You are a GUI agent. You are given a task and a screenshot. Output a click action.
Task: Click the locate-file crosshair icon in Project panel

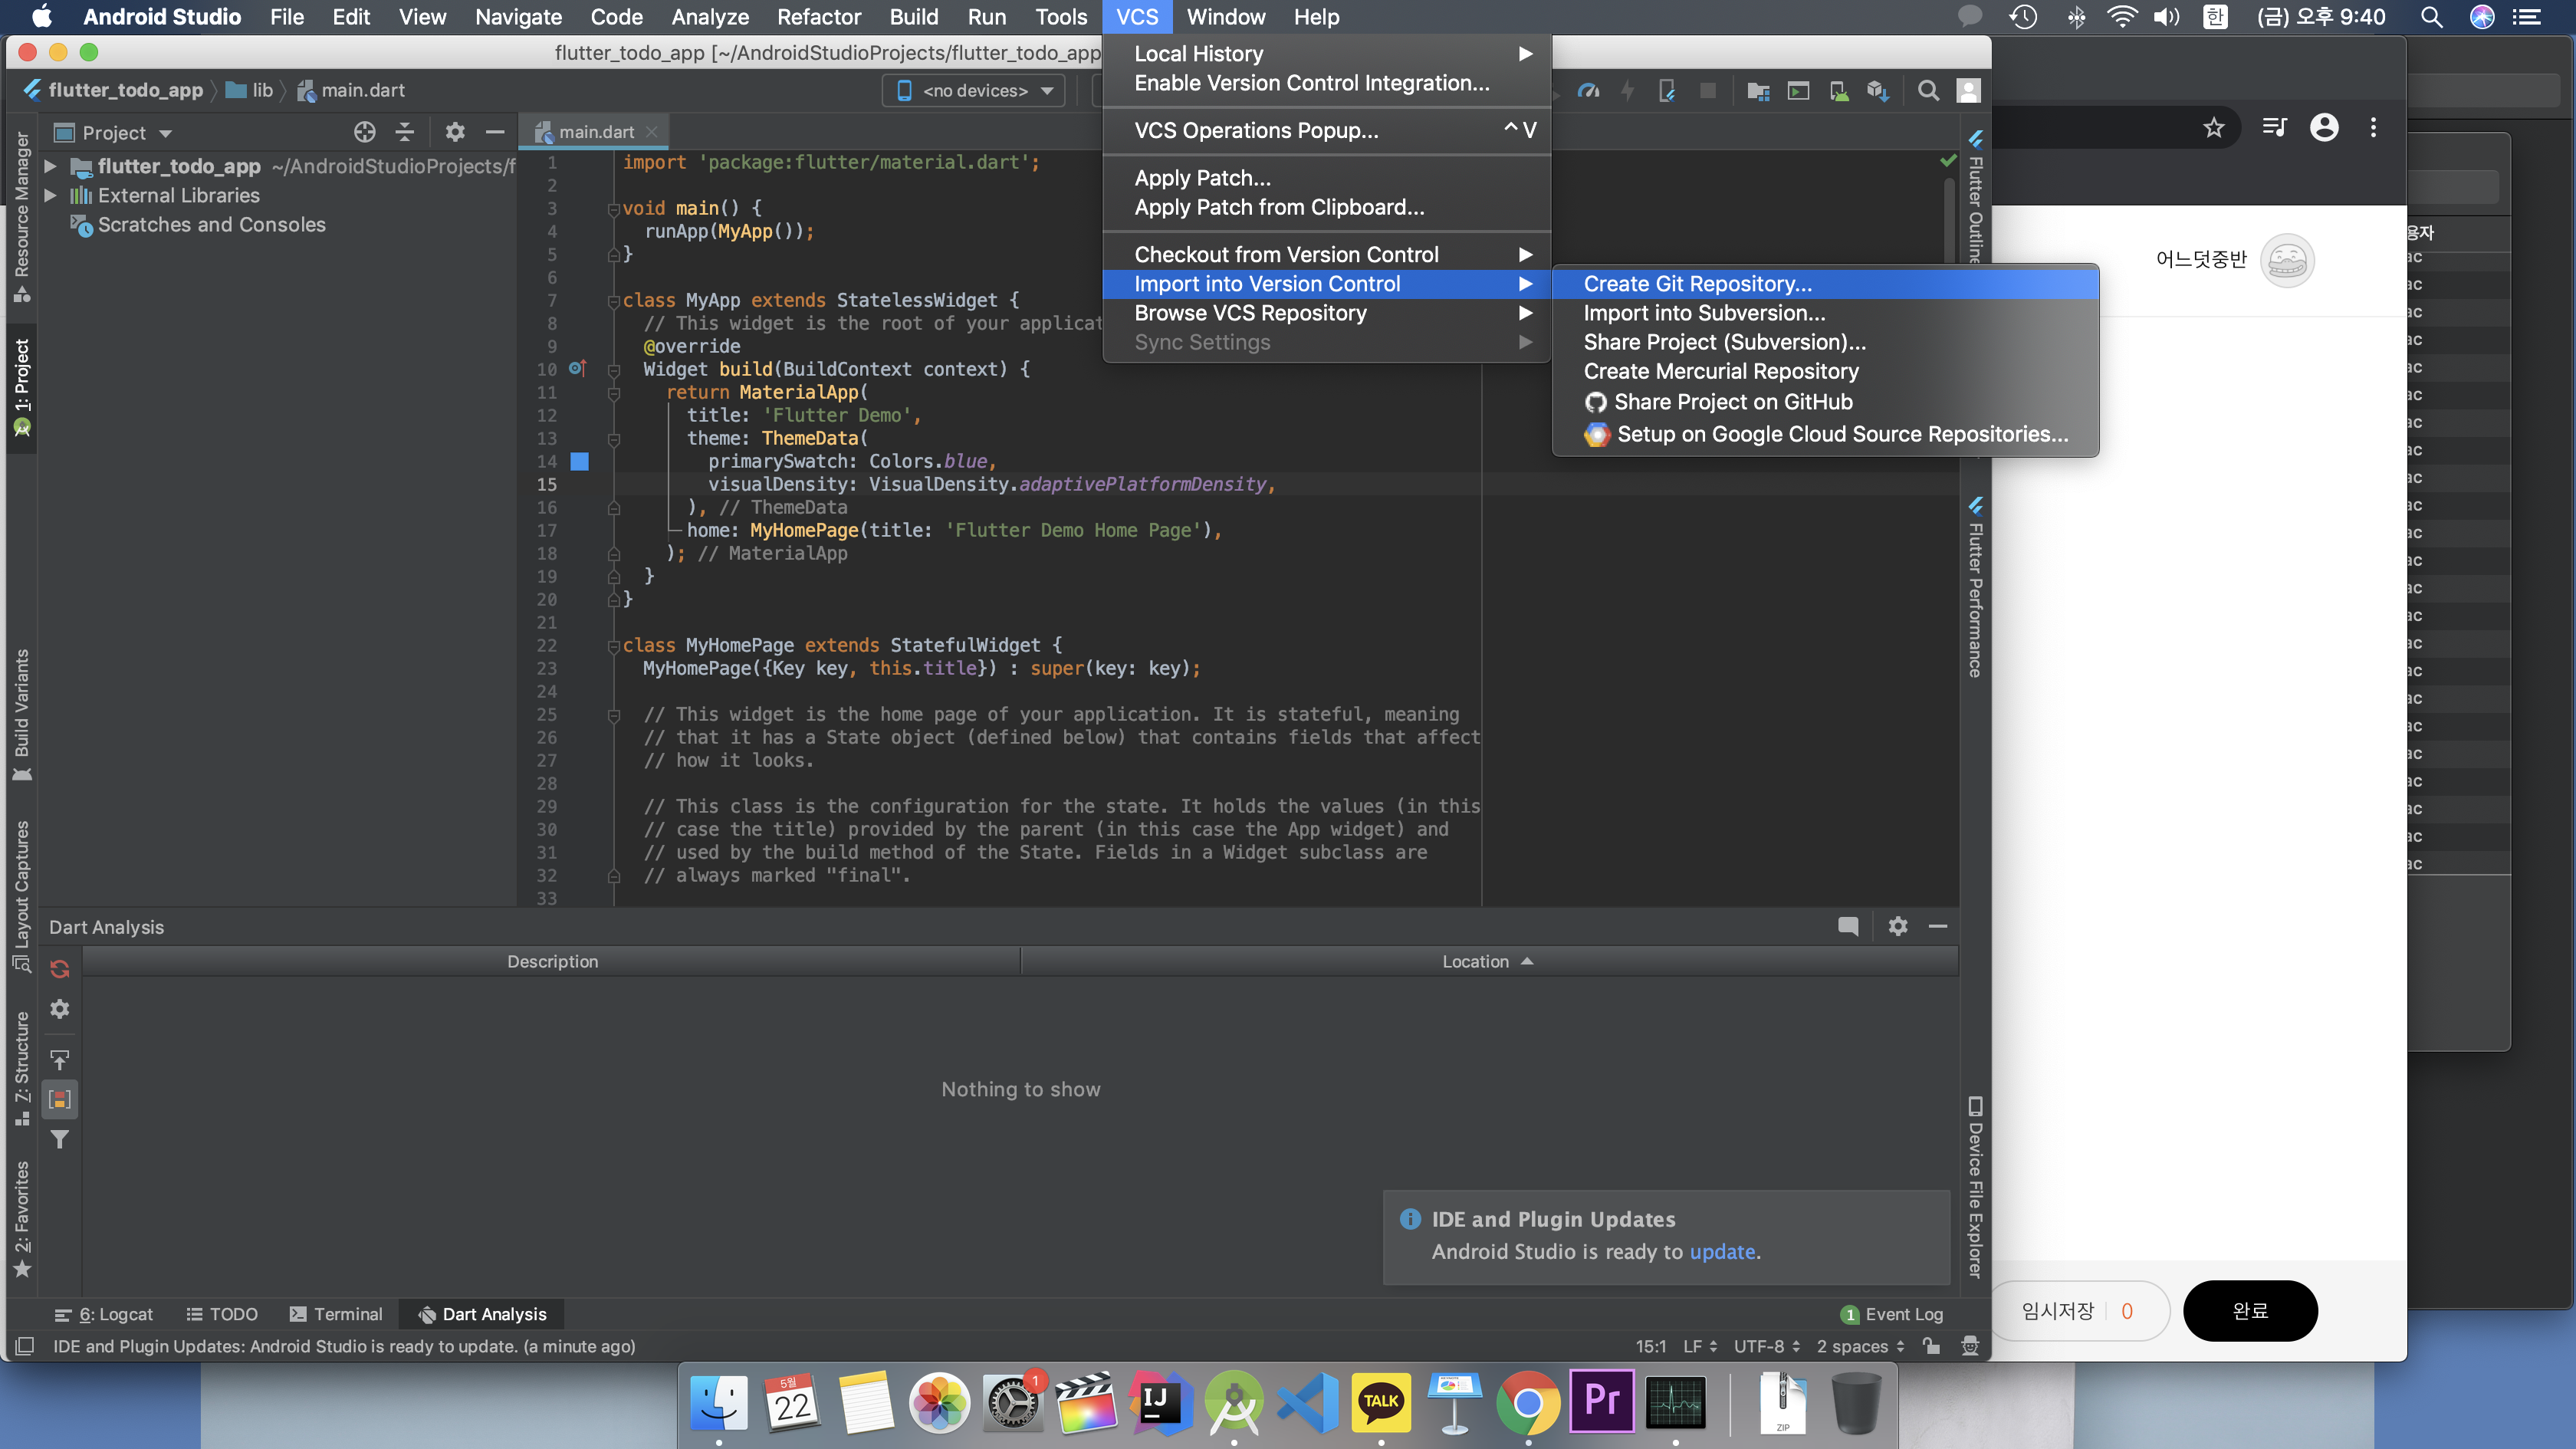[x=364, y=132]
